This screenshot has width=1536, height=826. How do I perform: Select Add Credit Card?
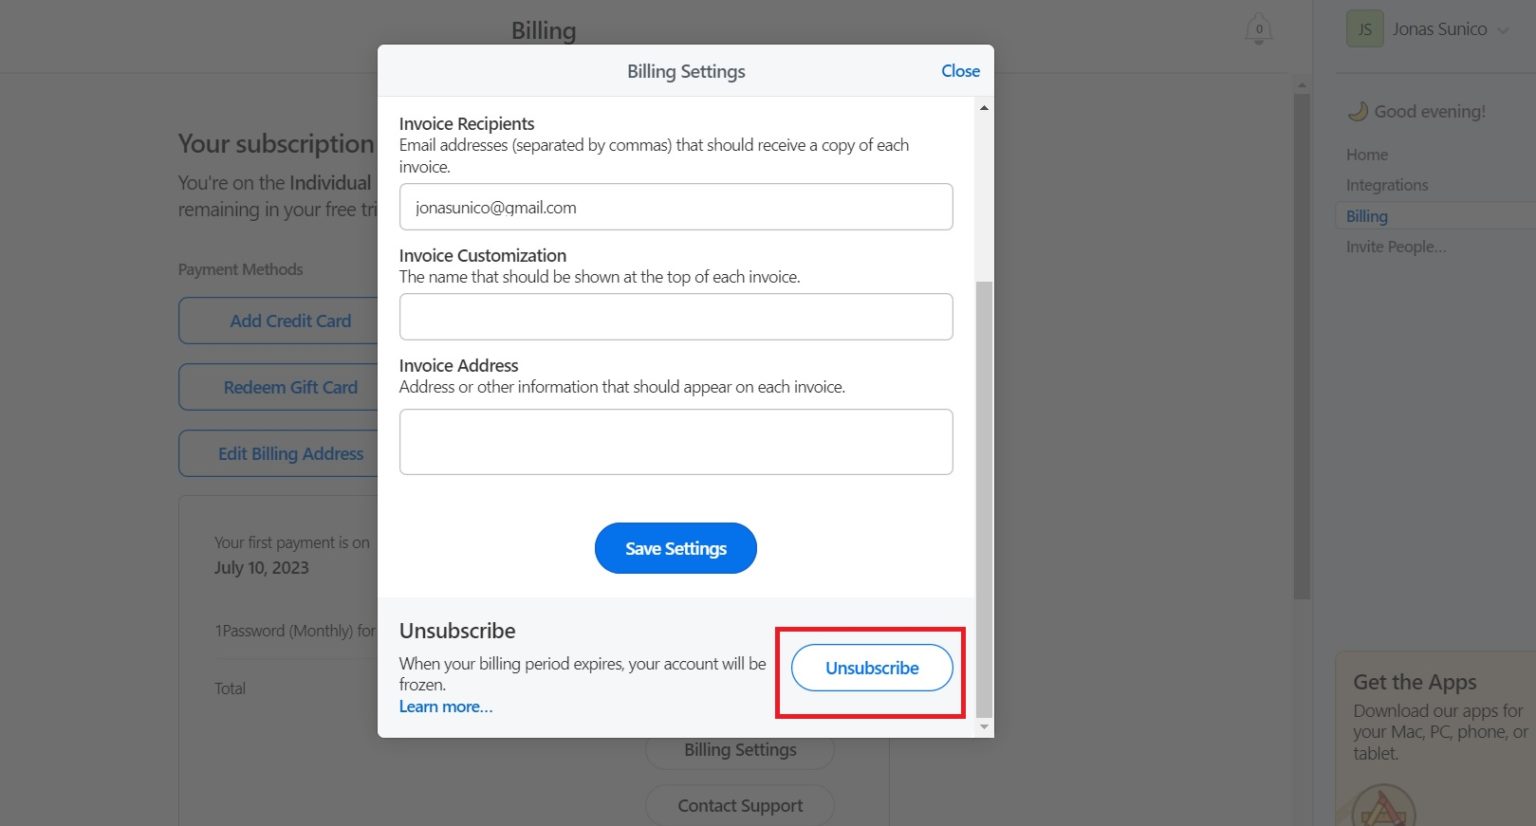(290, 320)
